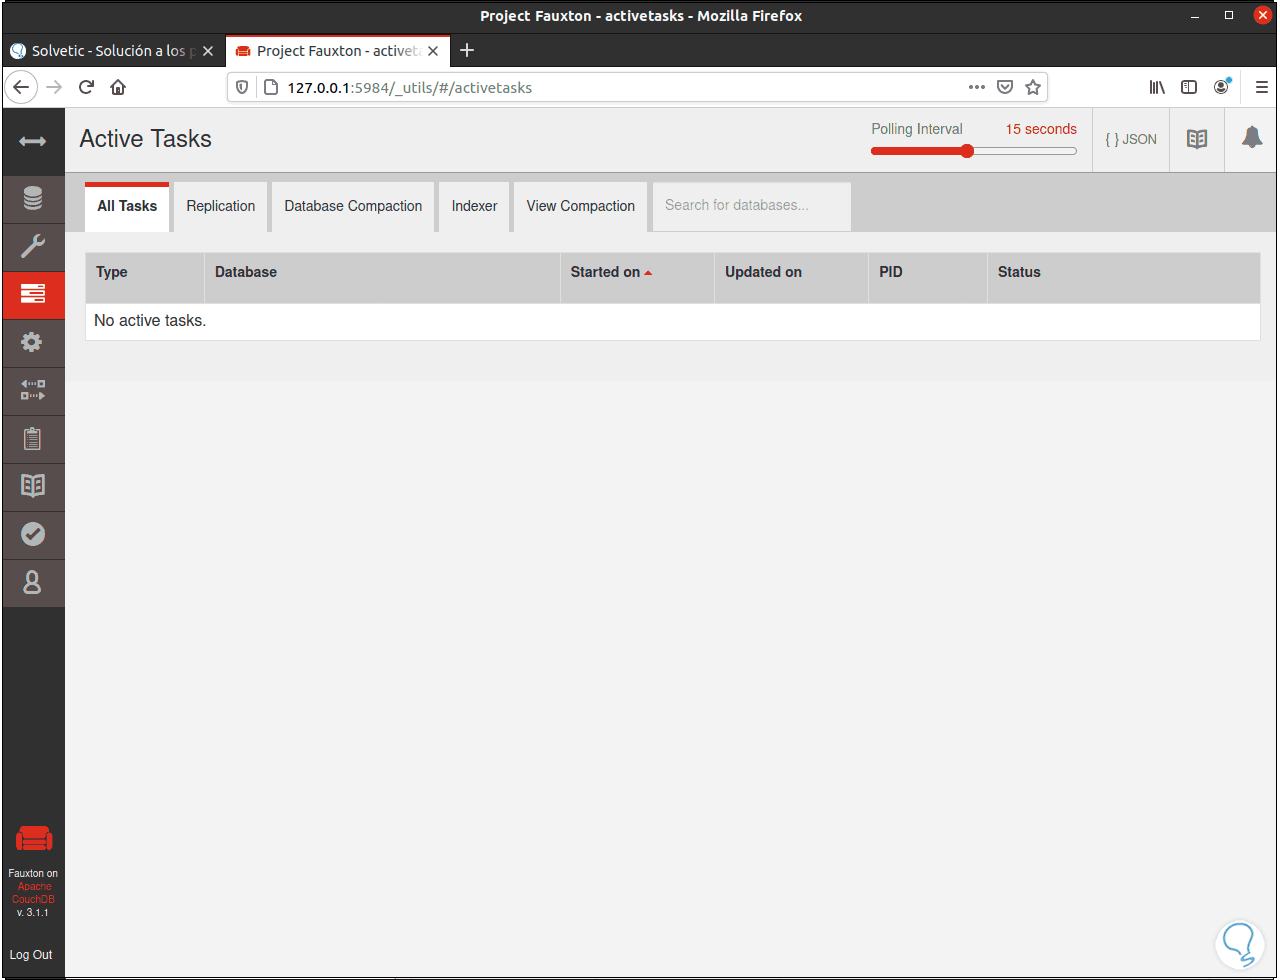Select the All Tasks tab
This screenshot has width=1280, height=980.
coord(127,206)
